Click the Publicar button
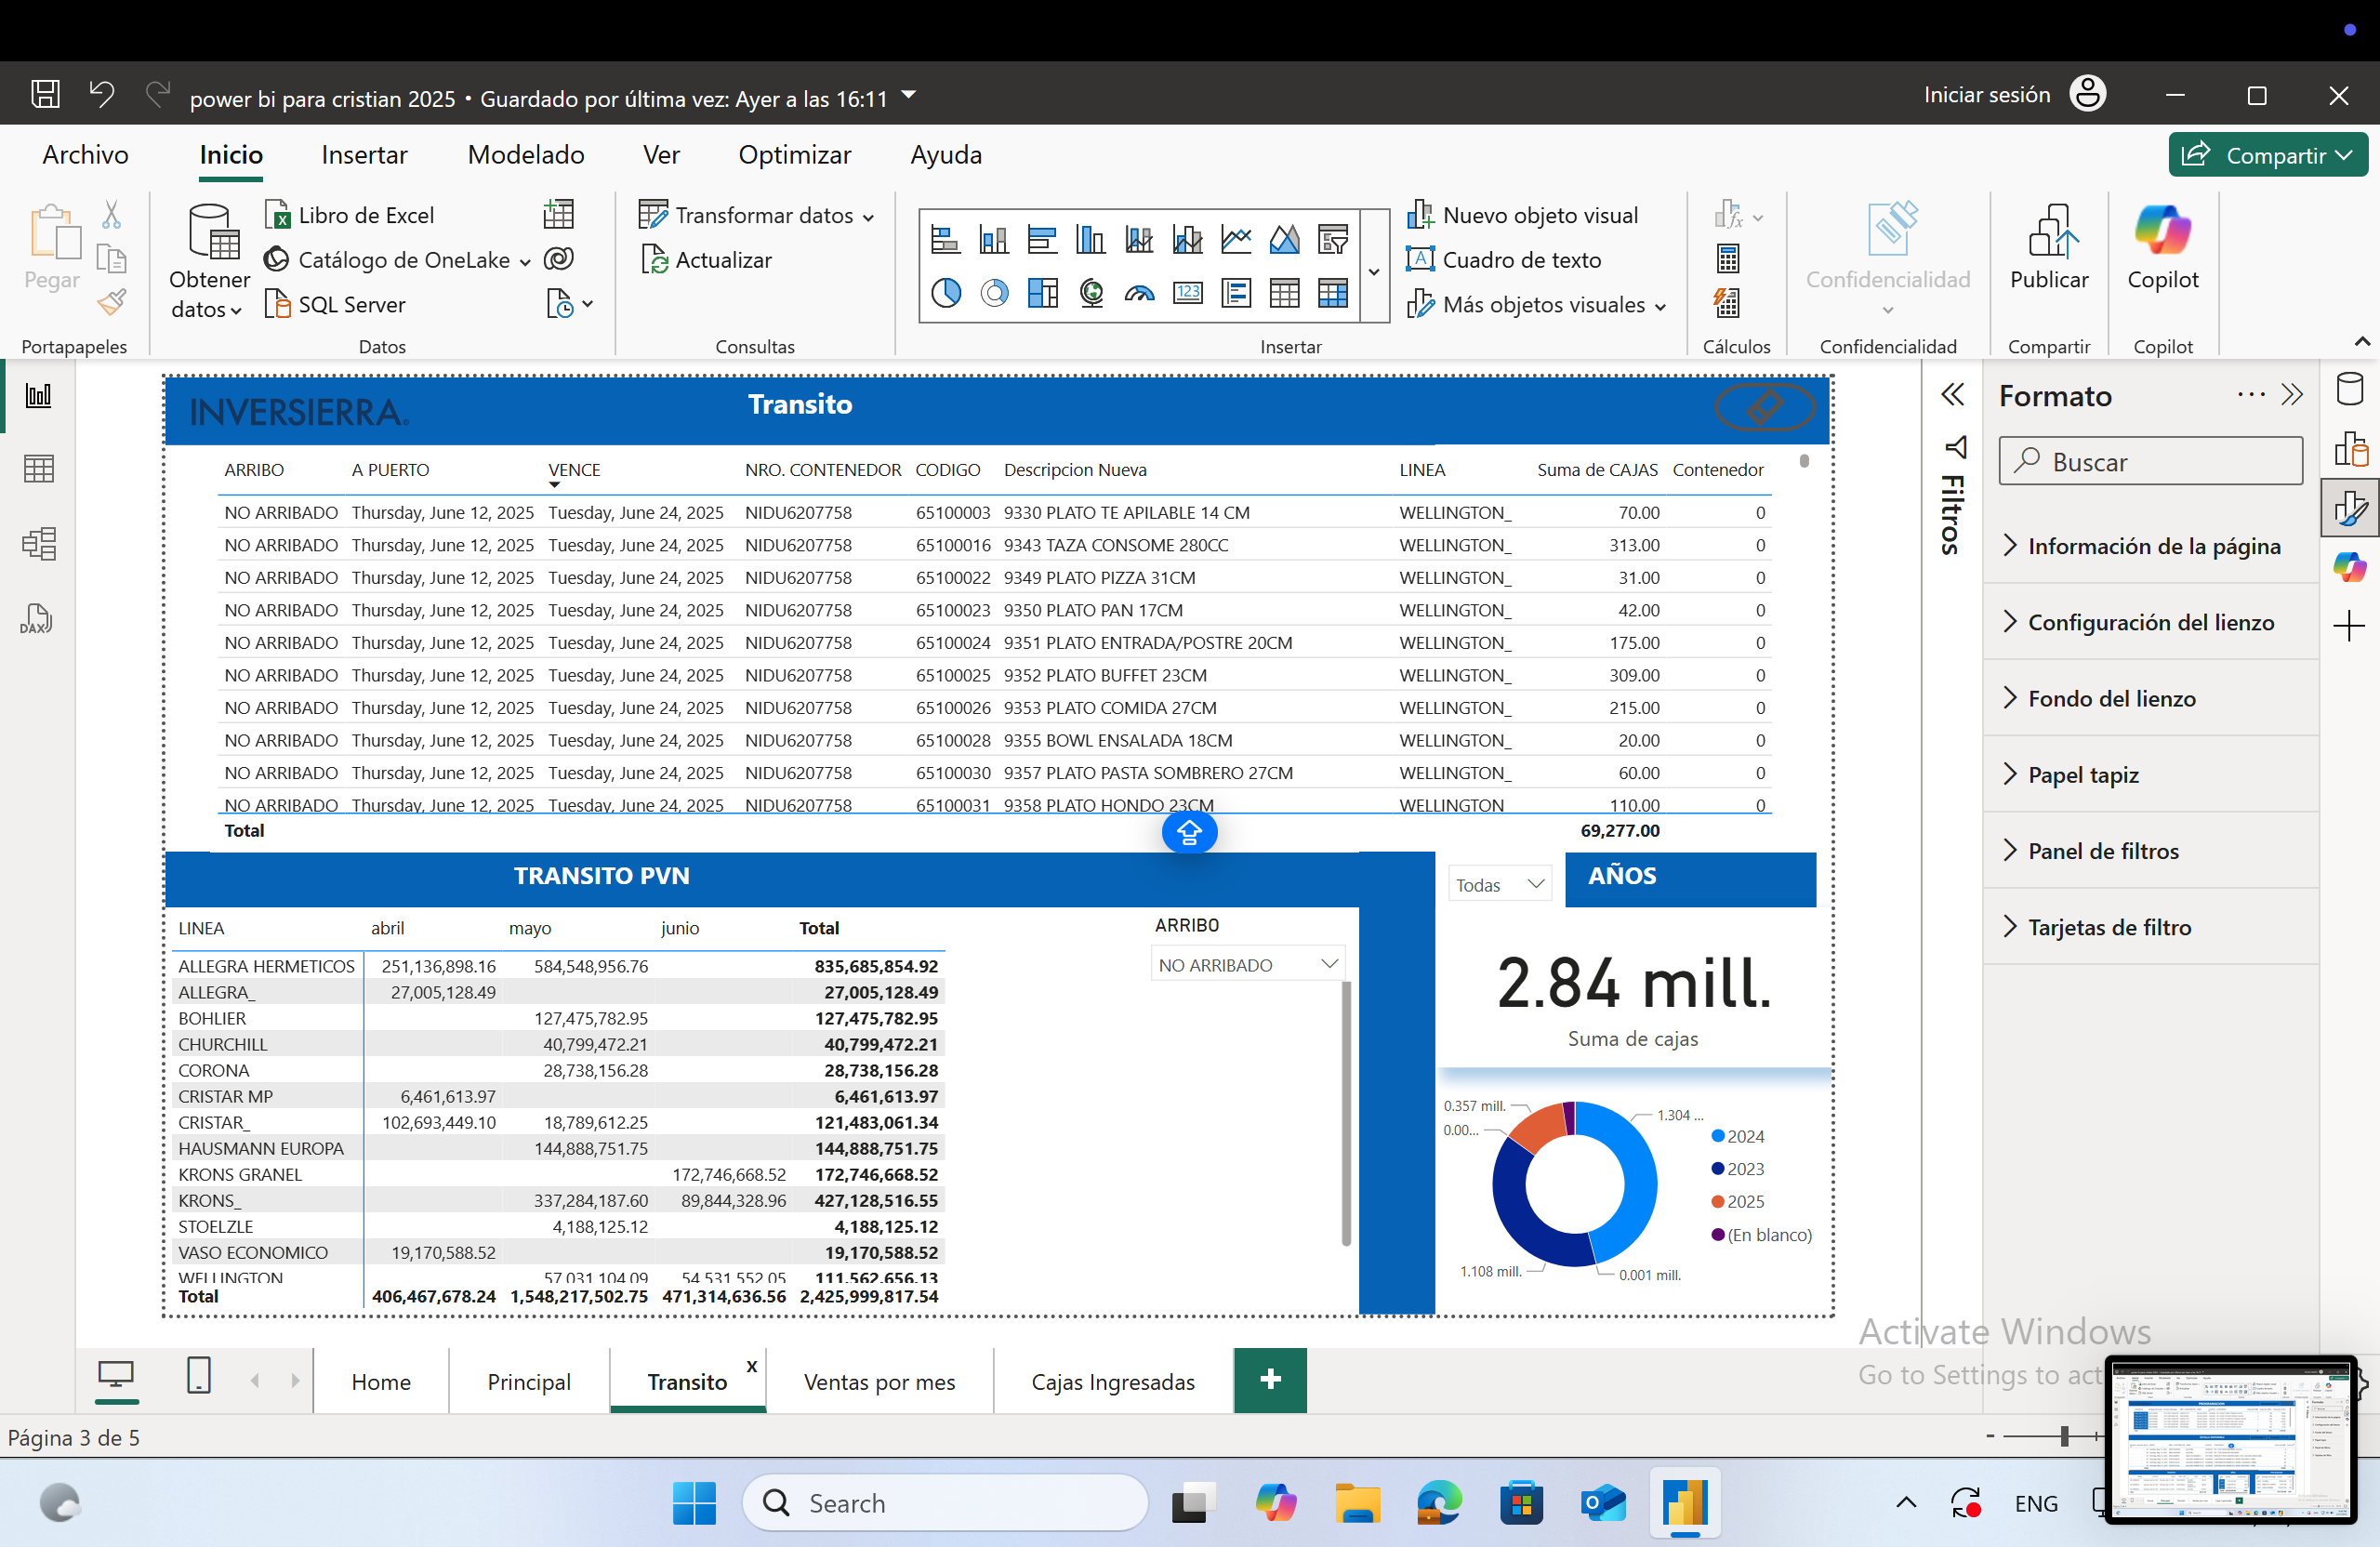The image size is (2380, 1547). [x=2049, y=250]
